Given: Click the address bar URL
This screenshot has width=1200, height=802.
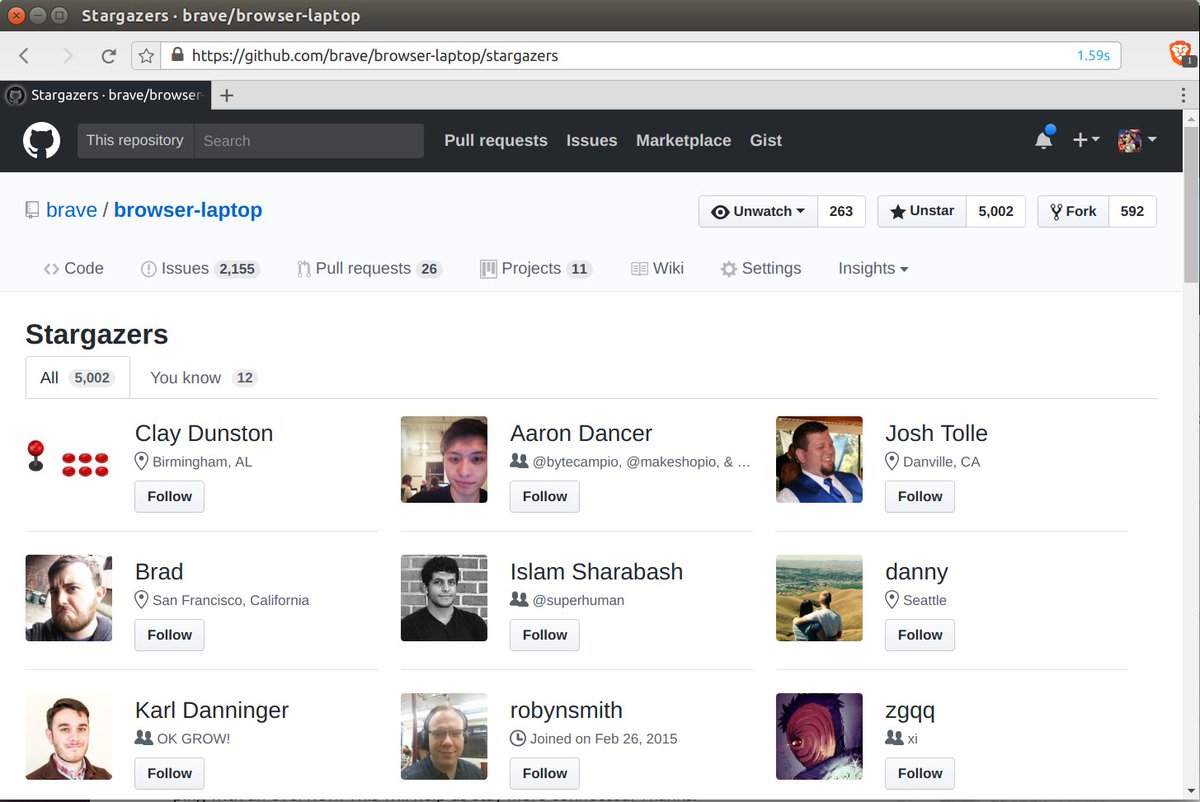Looking at the screenshot, I should (x=375, y=56).
